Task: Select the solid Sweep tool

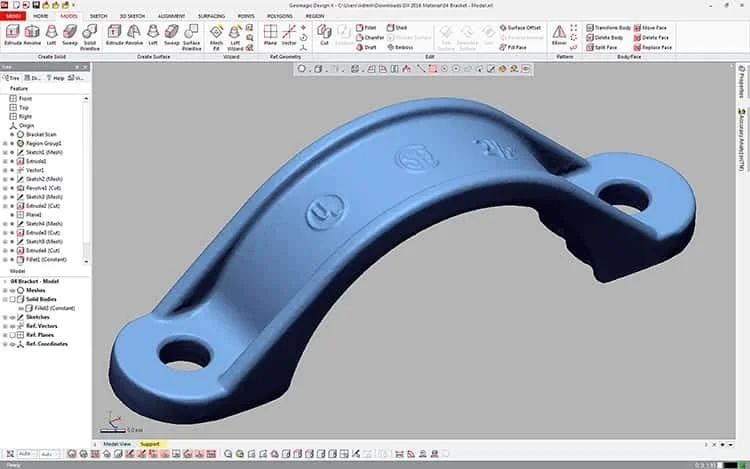Action: tap(70, 35)
